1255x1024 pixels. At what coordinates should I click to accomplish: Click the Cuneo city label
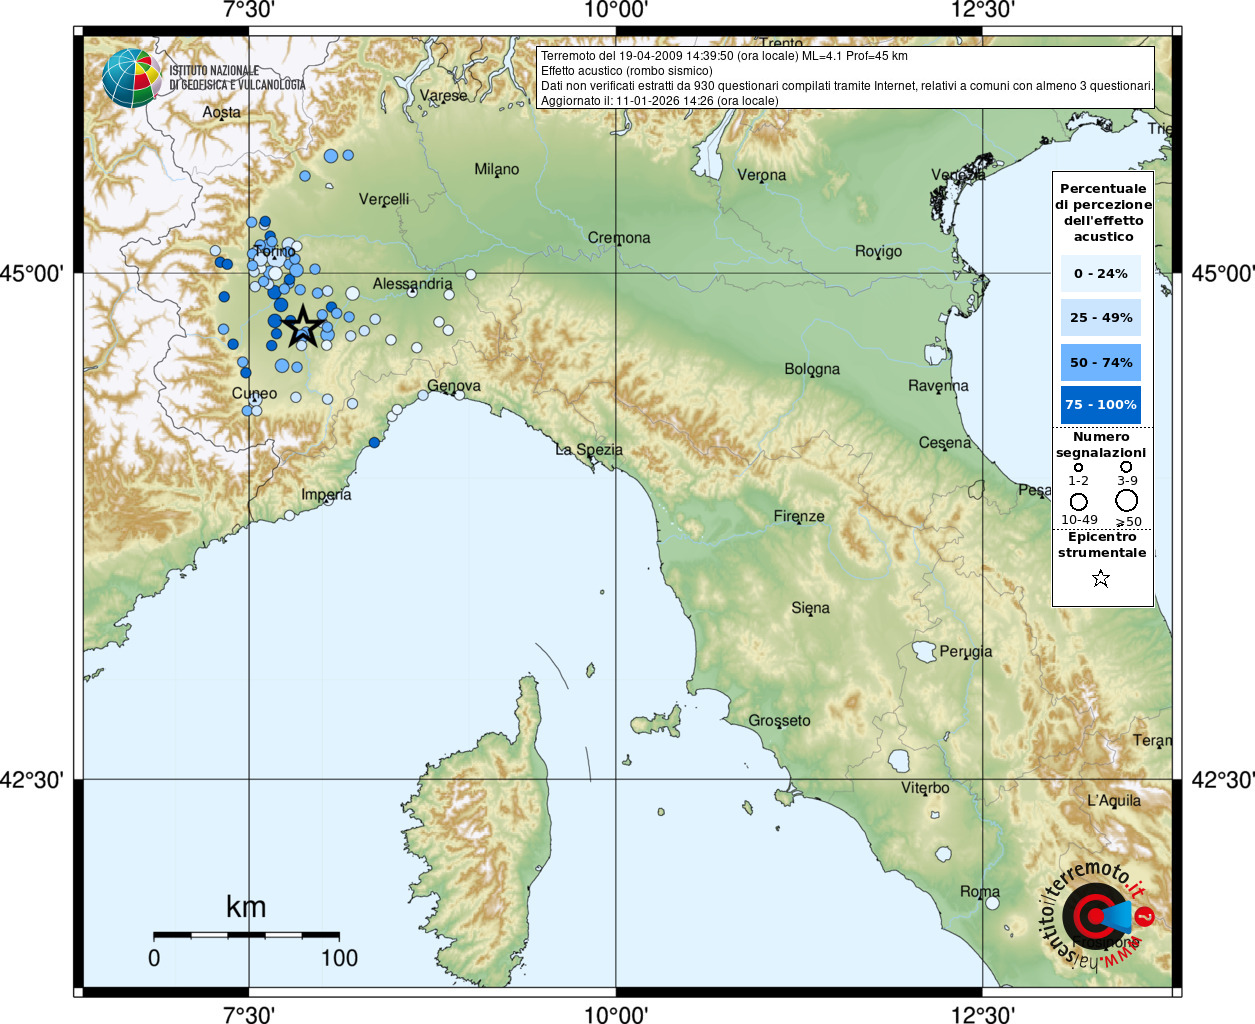click(x=255, y=393)
